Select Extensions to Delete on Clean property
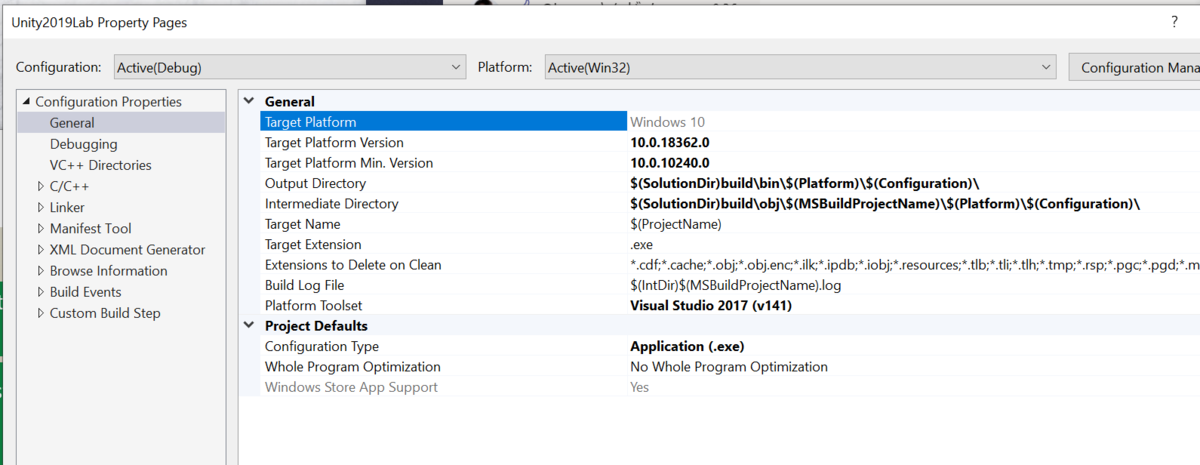1200x465 pixels. click(x=353, y=265)
